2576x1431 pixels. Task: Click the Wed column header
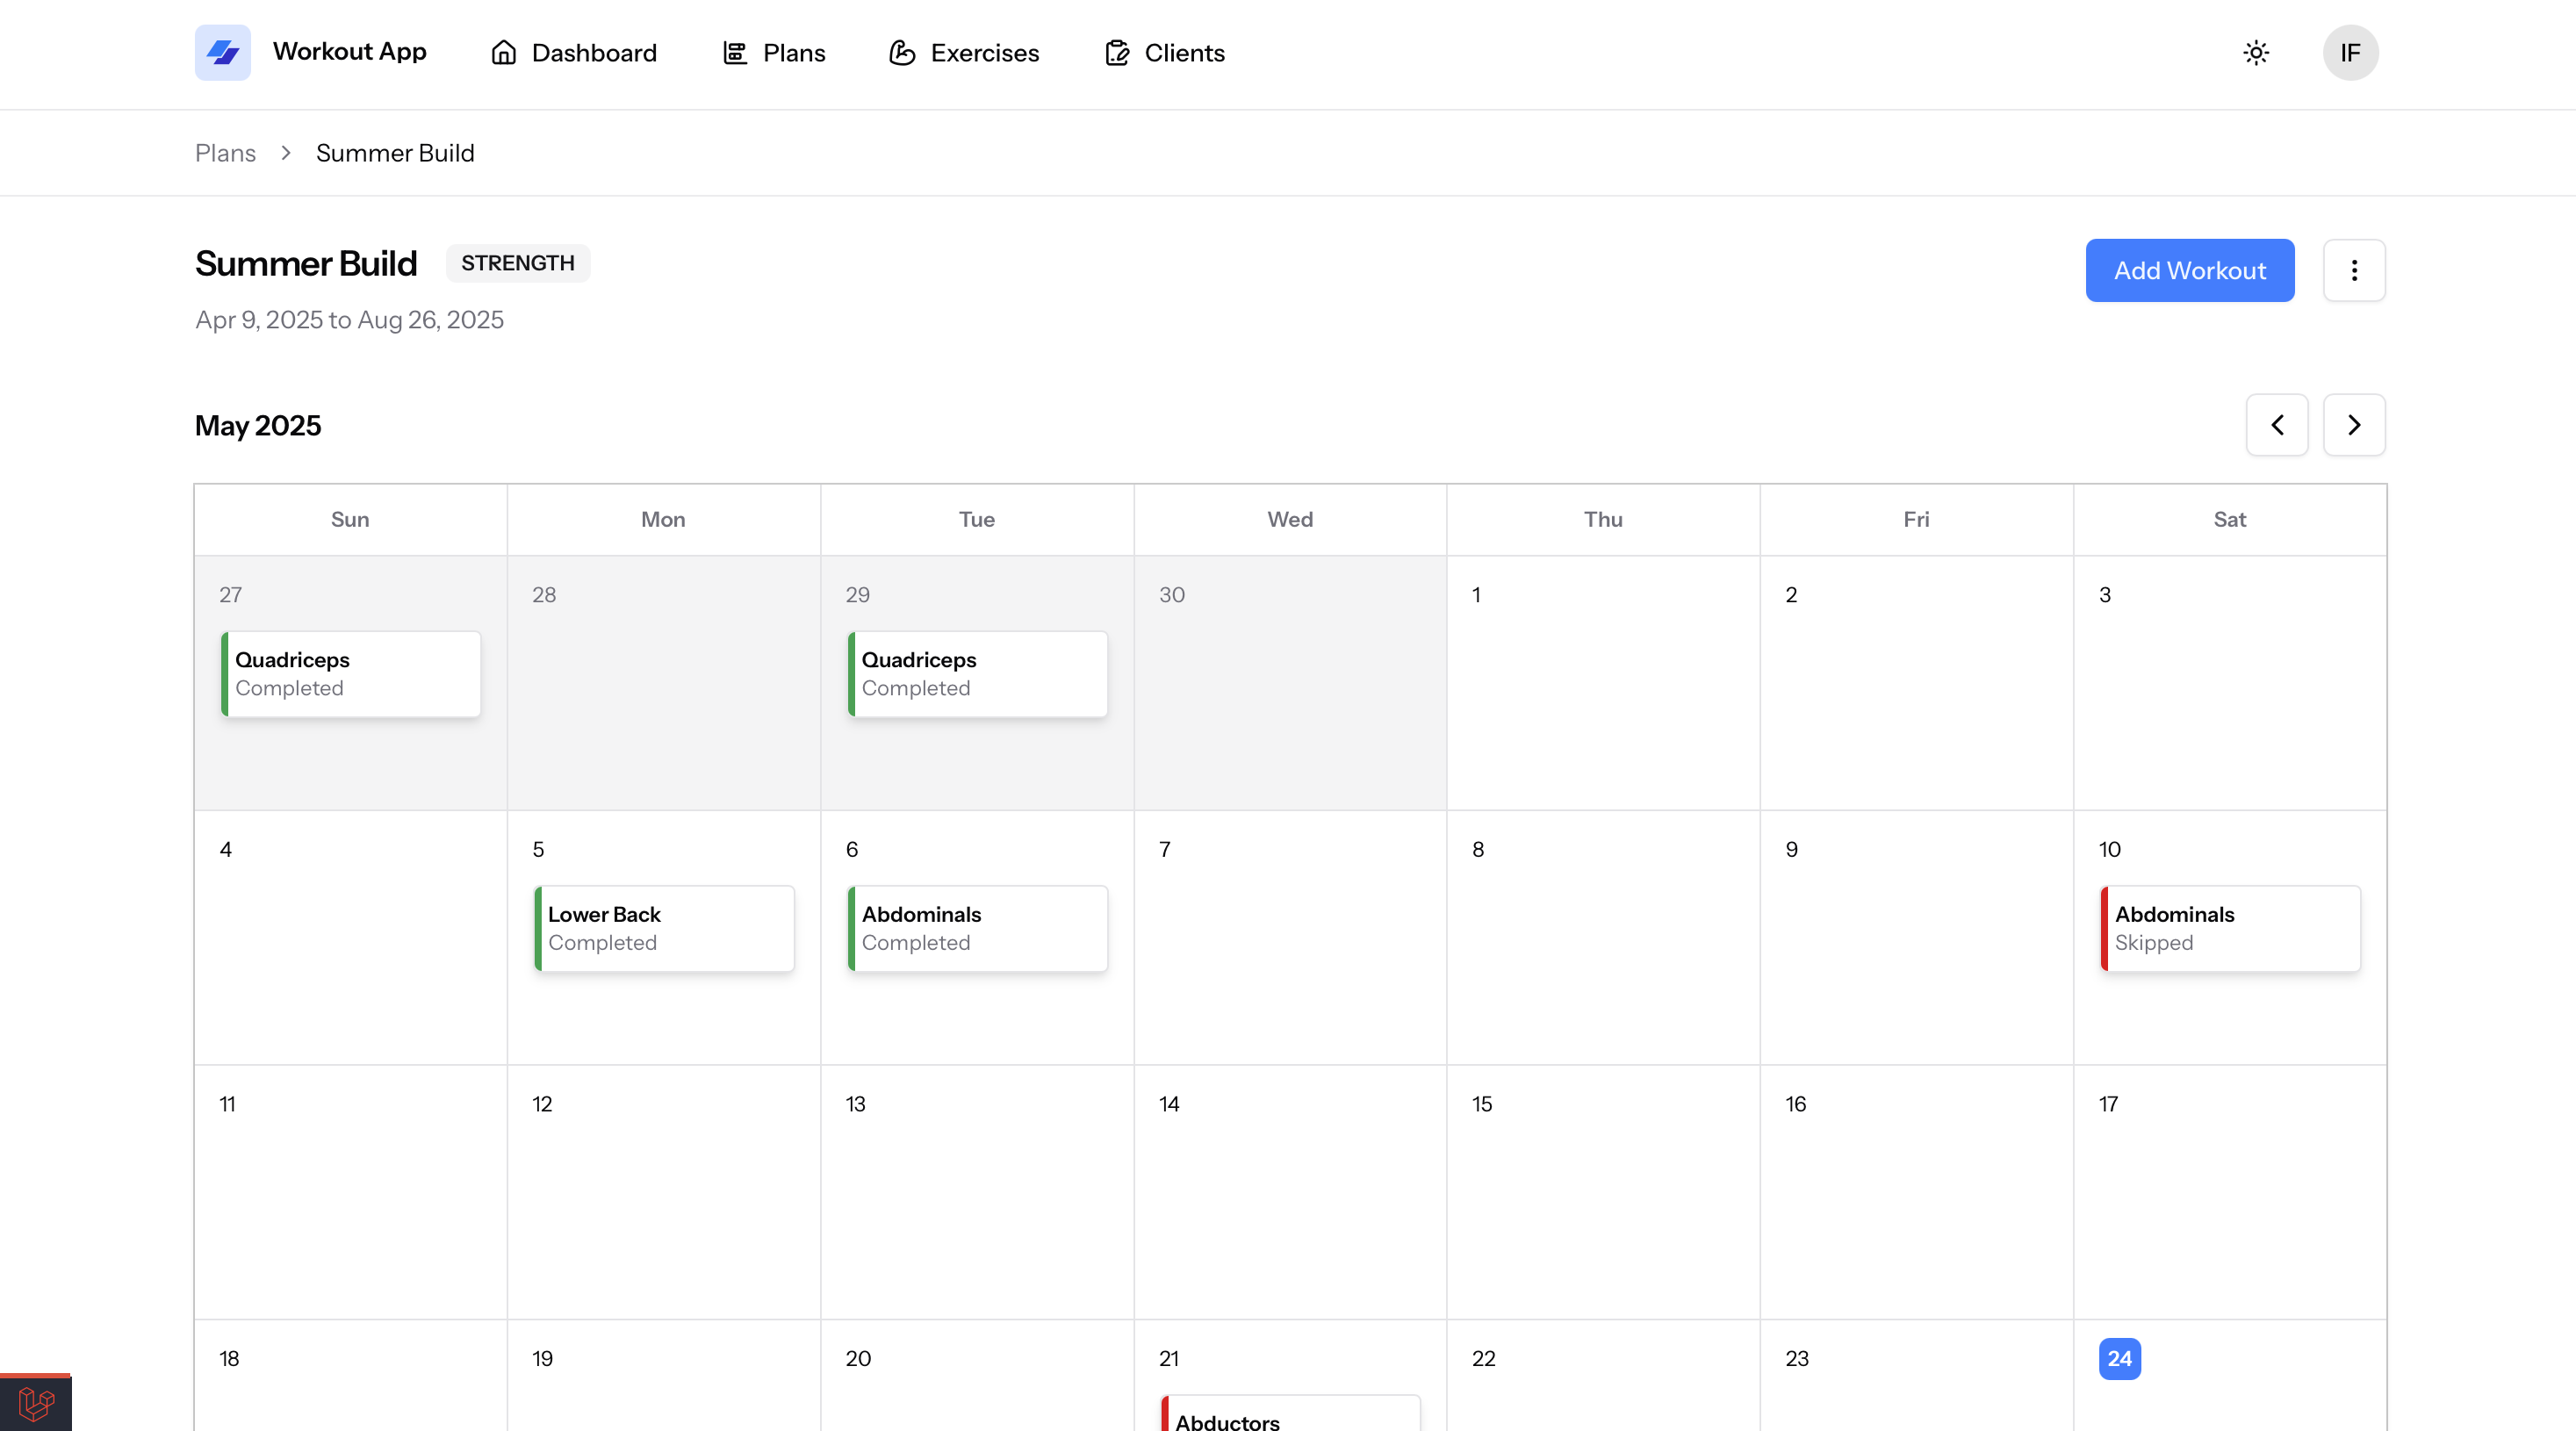click(x=1290, y=520)
